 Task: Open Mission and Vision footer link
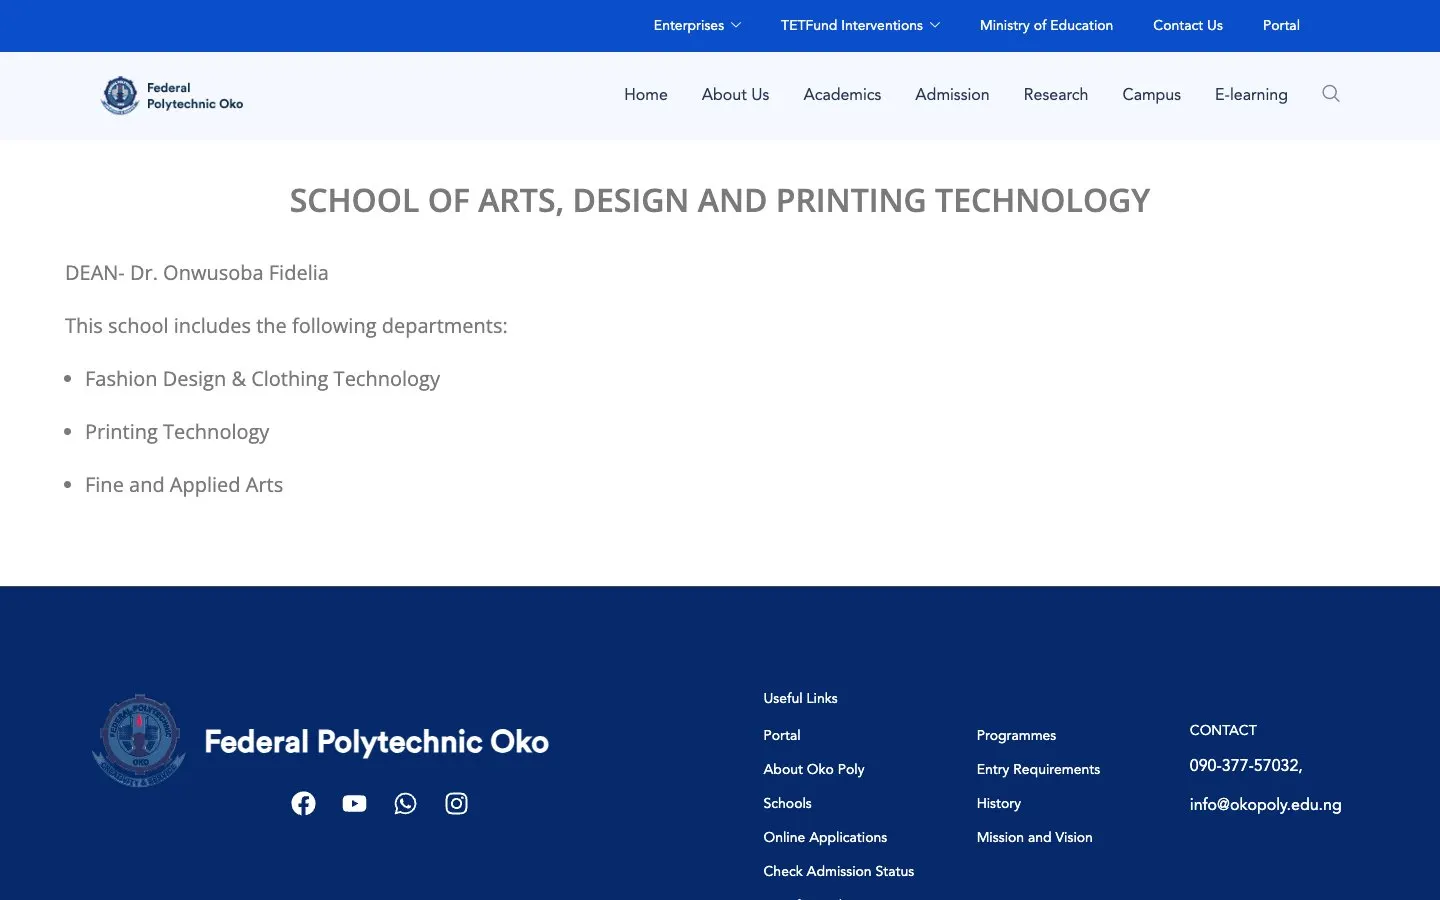[1034, 837]
